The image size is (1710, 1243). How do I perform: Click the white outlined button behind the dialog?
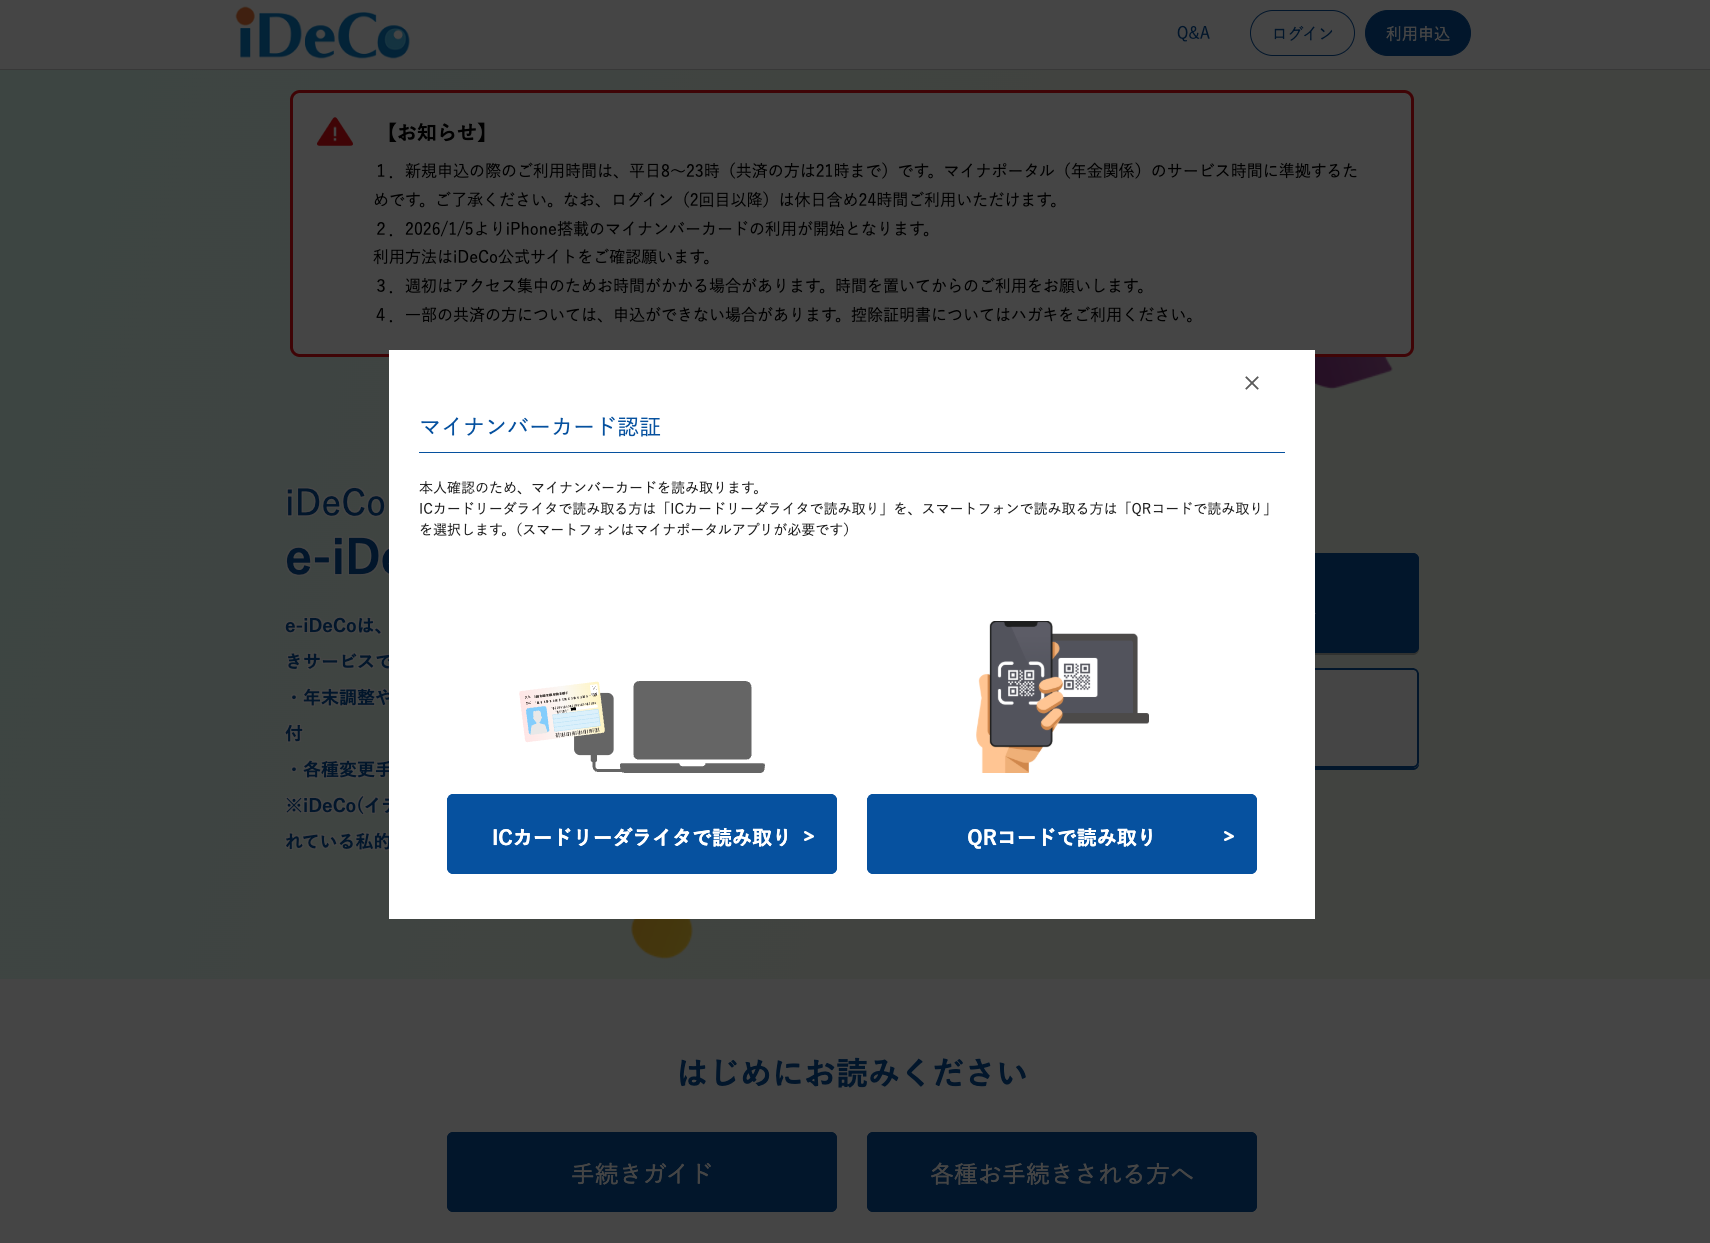[1367, 719]
